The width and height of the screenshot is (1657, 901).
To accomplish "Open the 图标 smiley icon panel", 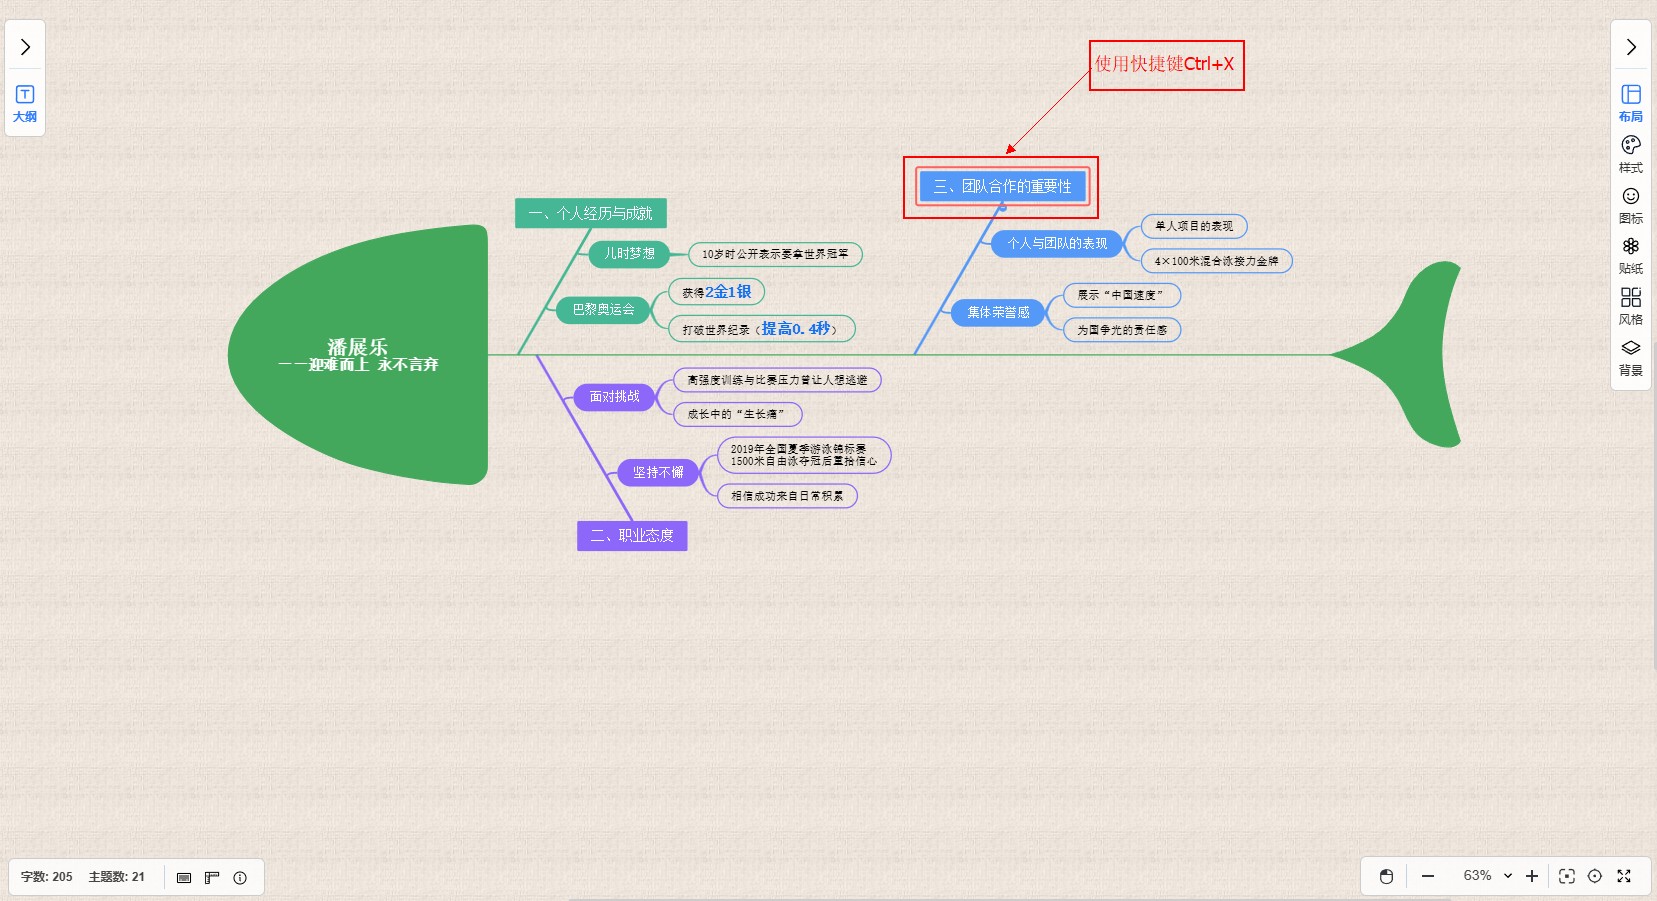I will click(1630, 204).
